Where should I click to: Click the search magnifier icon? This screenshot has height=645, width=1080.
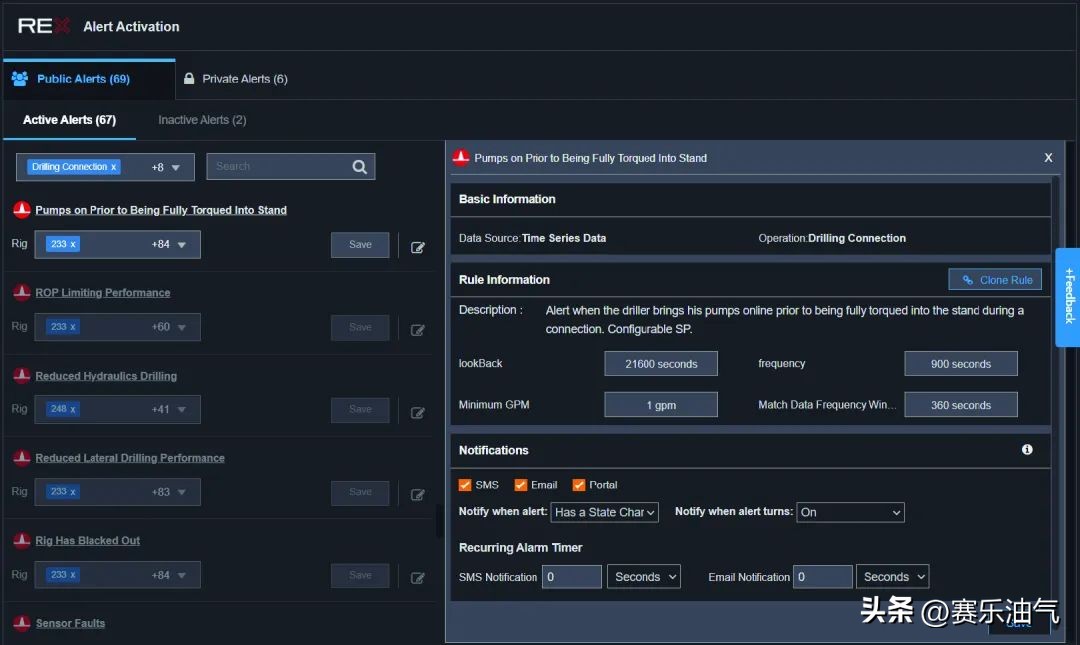pos(360,167)
